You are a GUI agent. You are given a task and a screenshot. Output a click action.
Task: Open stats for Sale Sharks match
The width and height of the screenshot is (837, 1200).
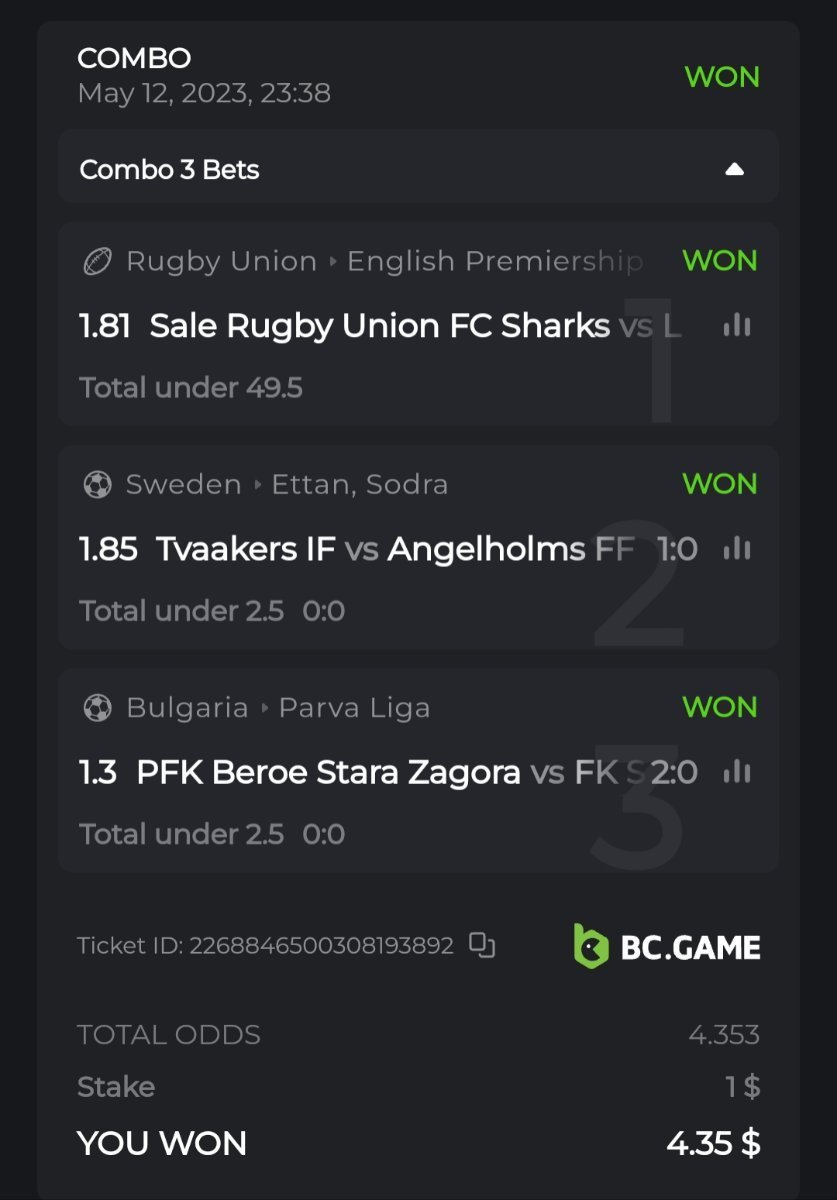point(737,325)
